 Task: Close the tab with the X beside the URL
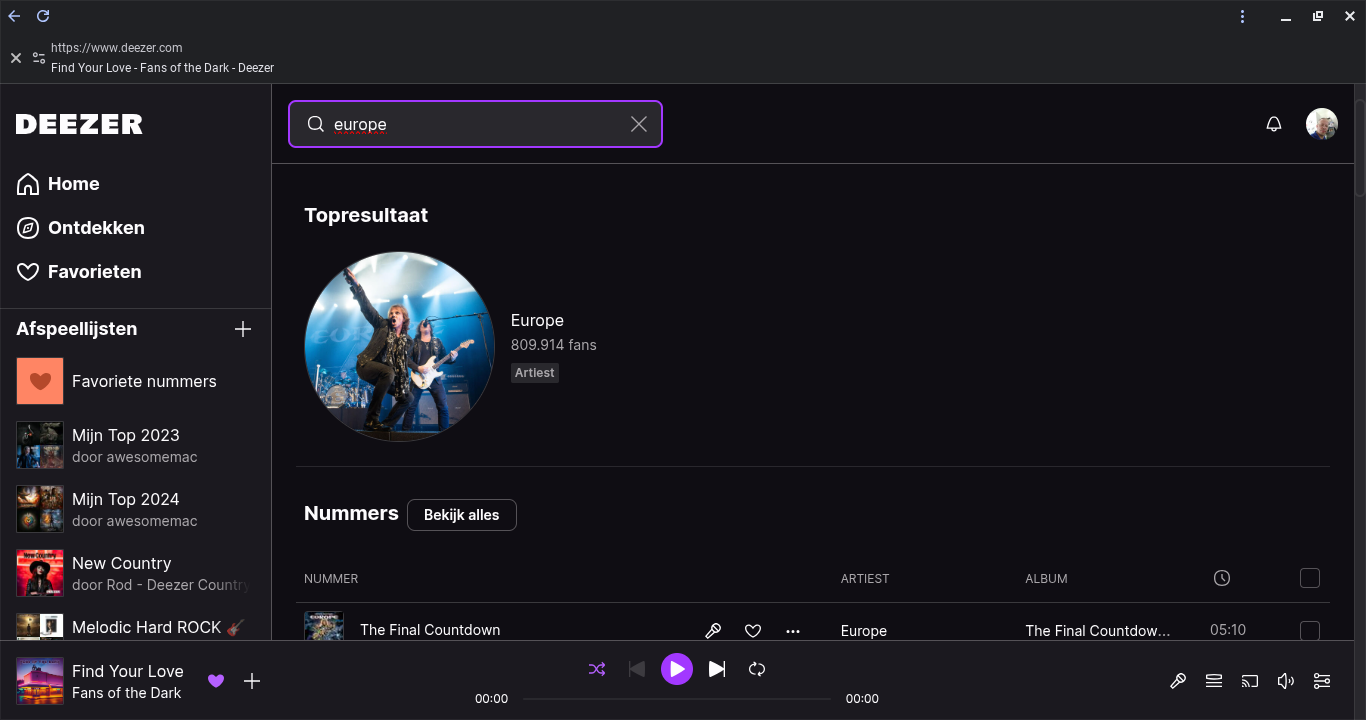point(16,58)
